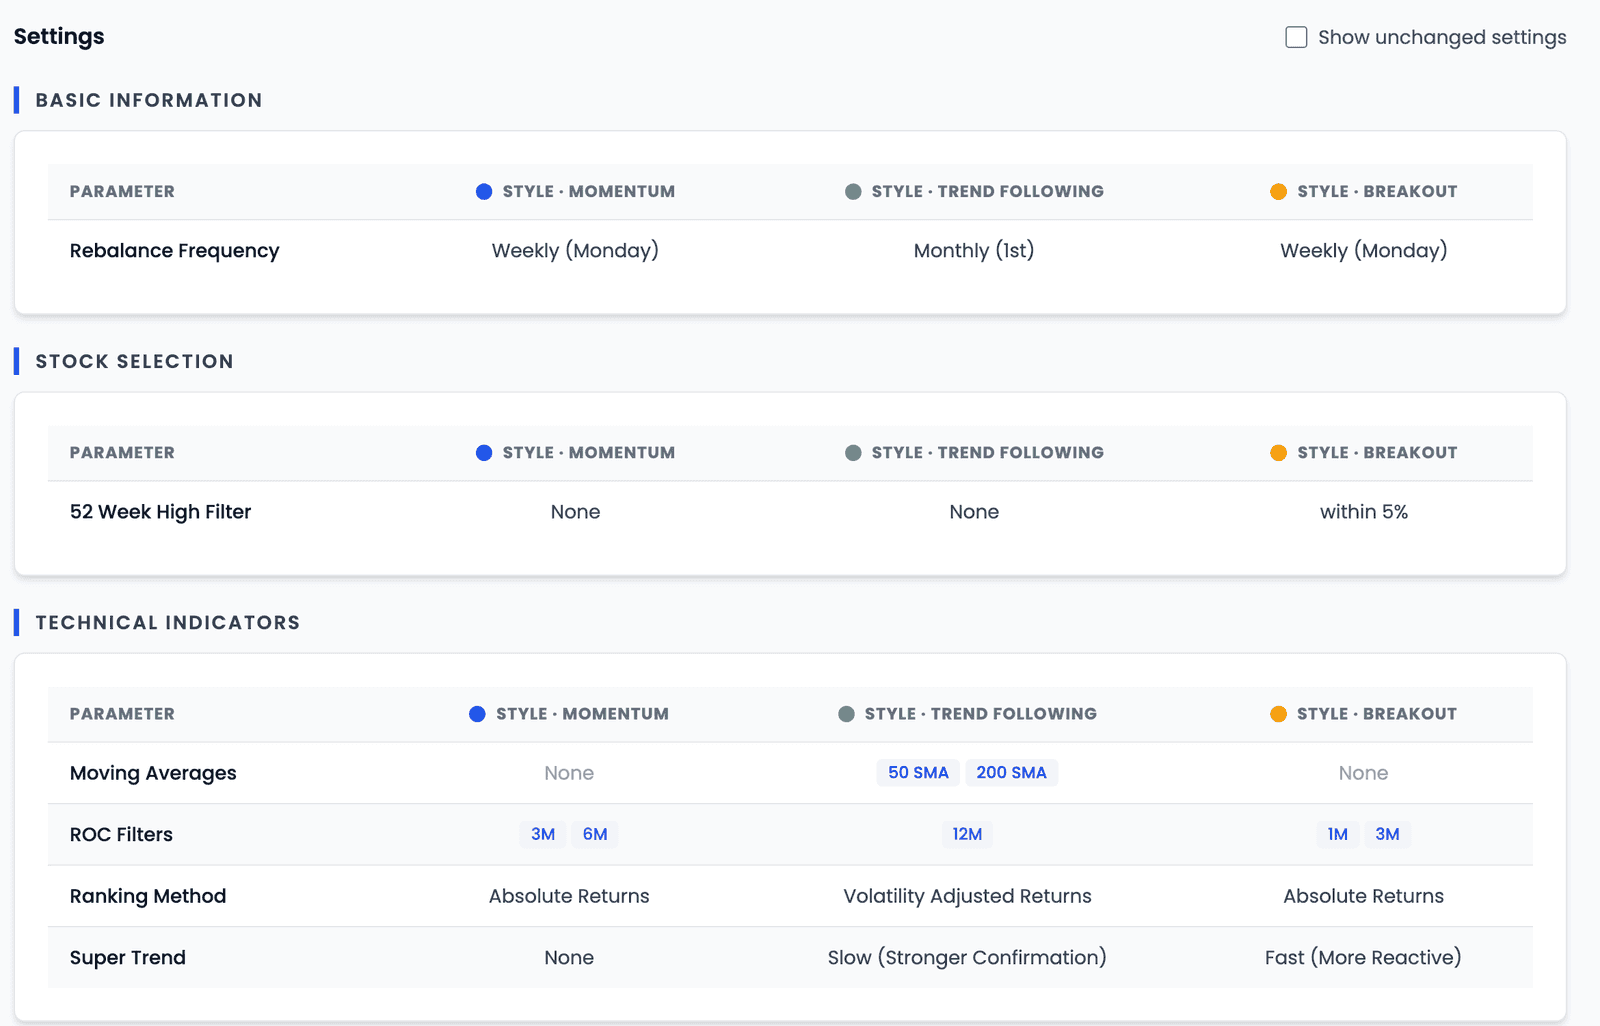The image size is (1600, 1026).
Task: Click Fast (More Reactive) value
Action: 1363,957
